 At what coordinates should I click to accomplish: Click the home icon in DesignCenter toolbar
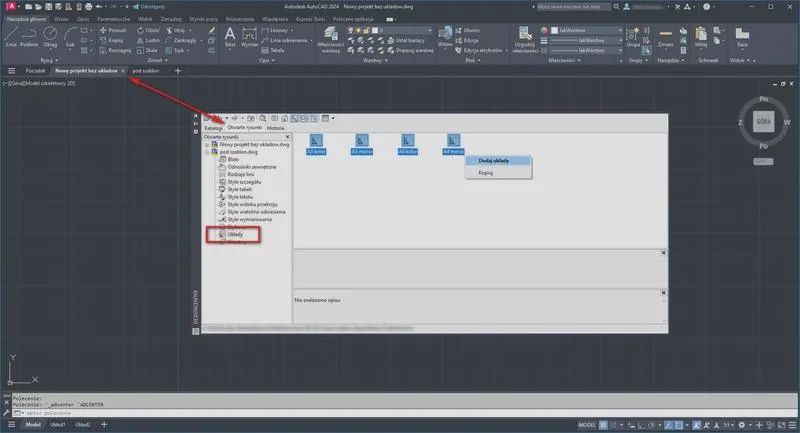(284, 118)
